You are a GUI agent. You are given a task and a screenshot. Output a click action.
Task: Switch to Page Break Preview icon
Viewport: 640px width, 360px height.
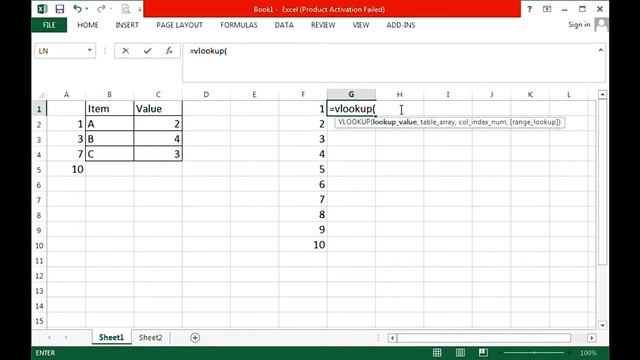[x=483, y=353]
